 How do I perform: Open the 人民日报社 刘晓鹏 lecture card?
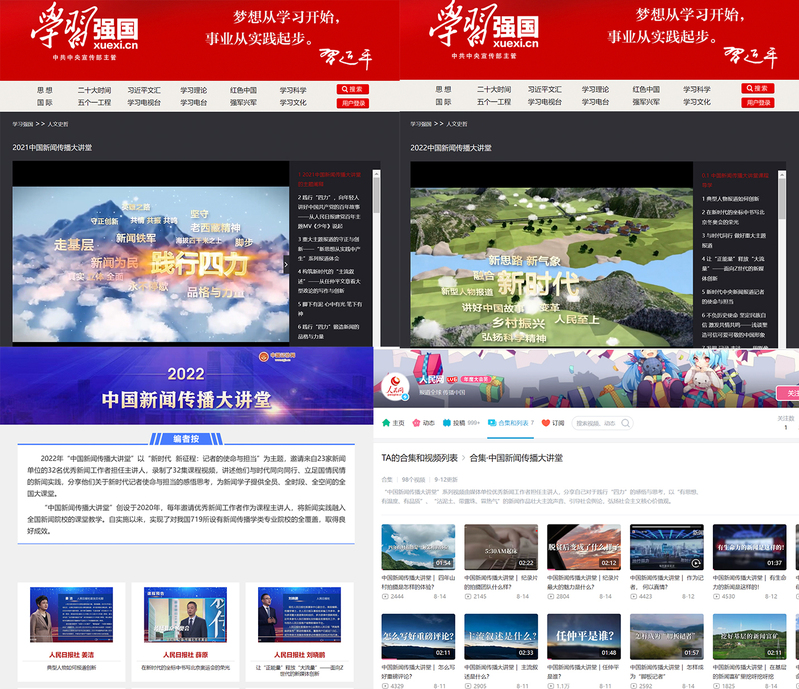click(300, 631)
